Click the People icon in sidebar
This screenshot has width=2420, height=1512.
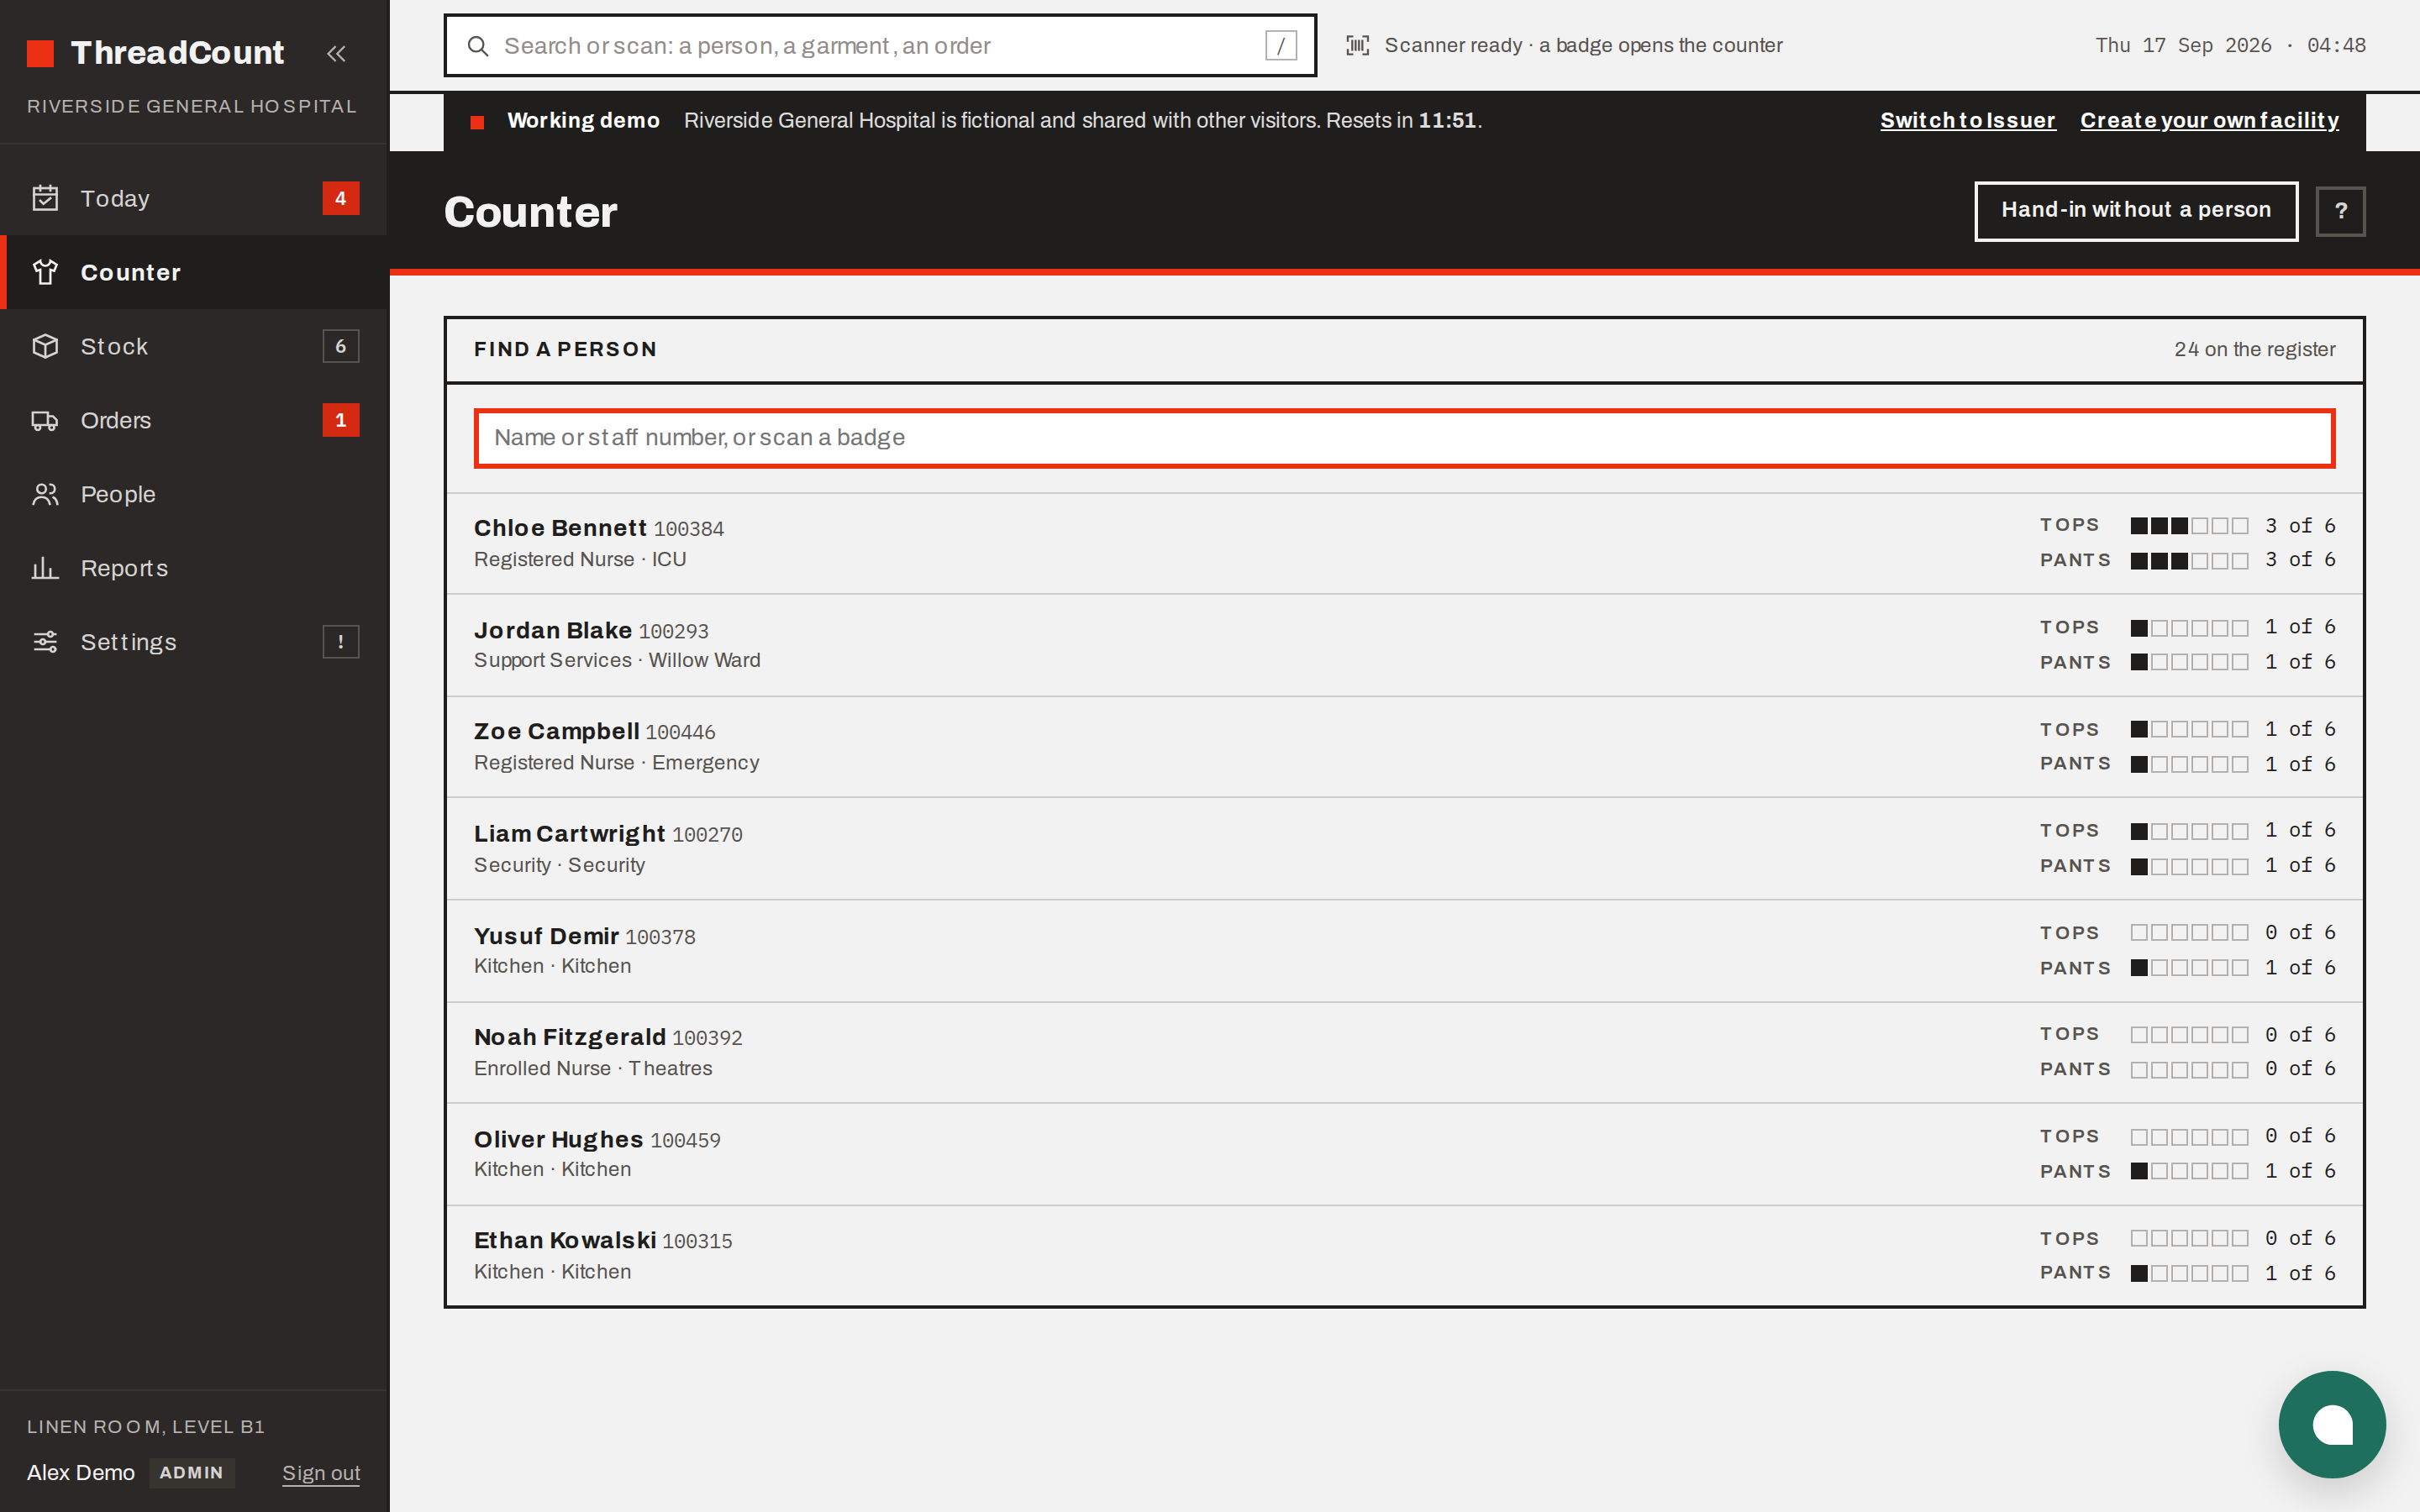coord(45,494)
